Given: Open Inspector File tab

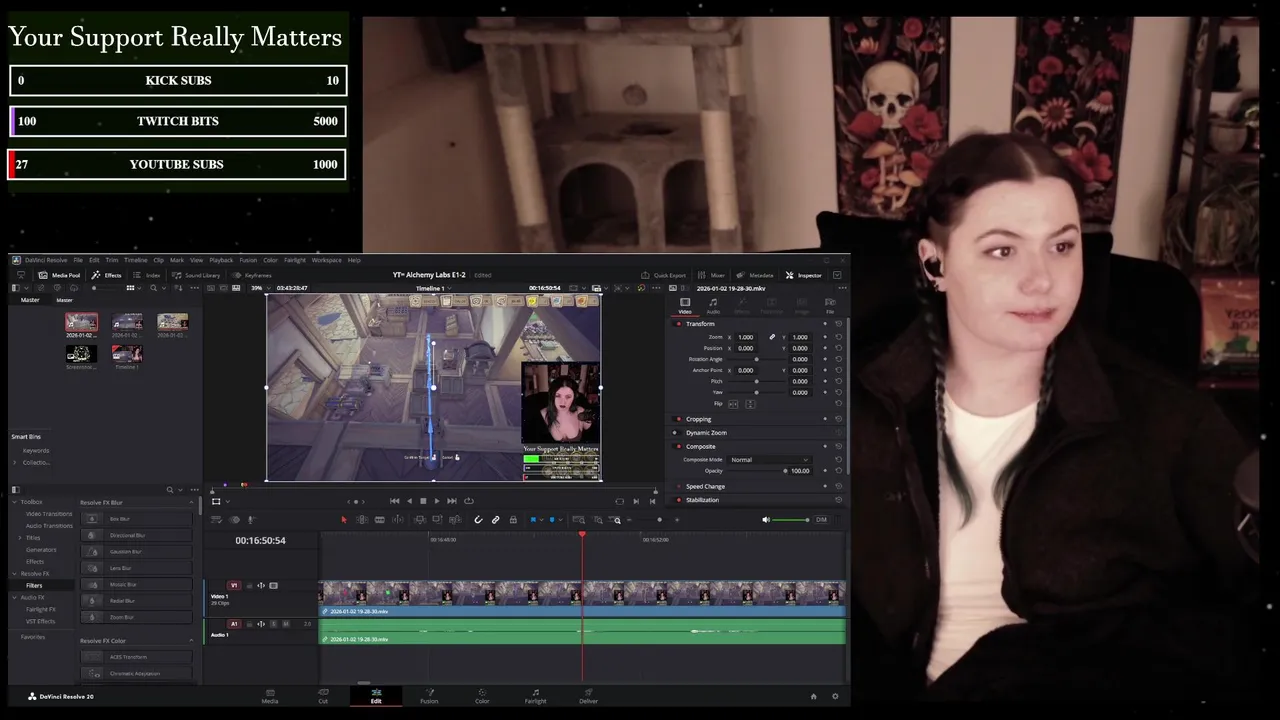Looking at the screenshot, I should 830,305.
